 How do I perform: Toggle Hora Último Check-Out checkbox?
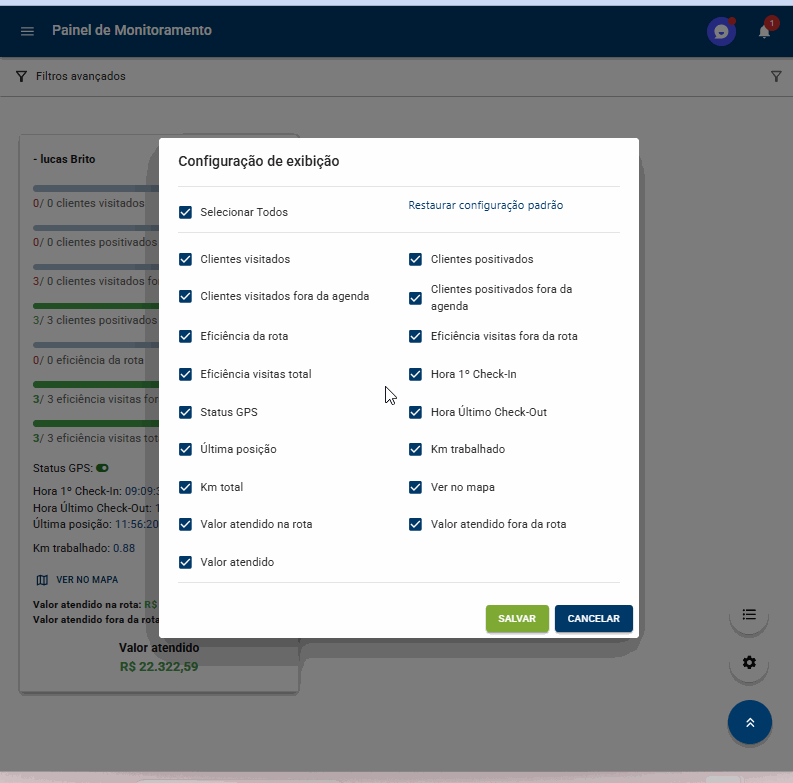415,412
